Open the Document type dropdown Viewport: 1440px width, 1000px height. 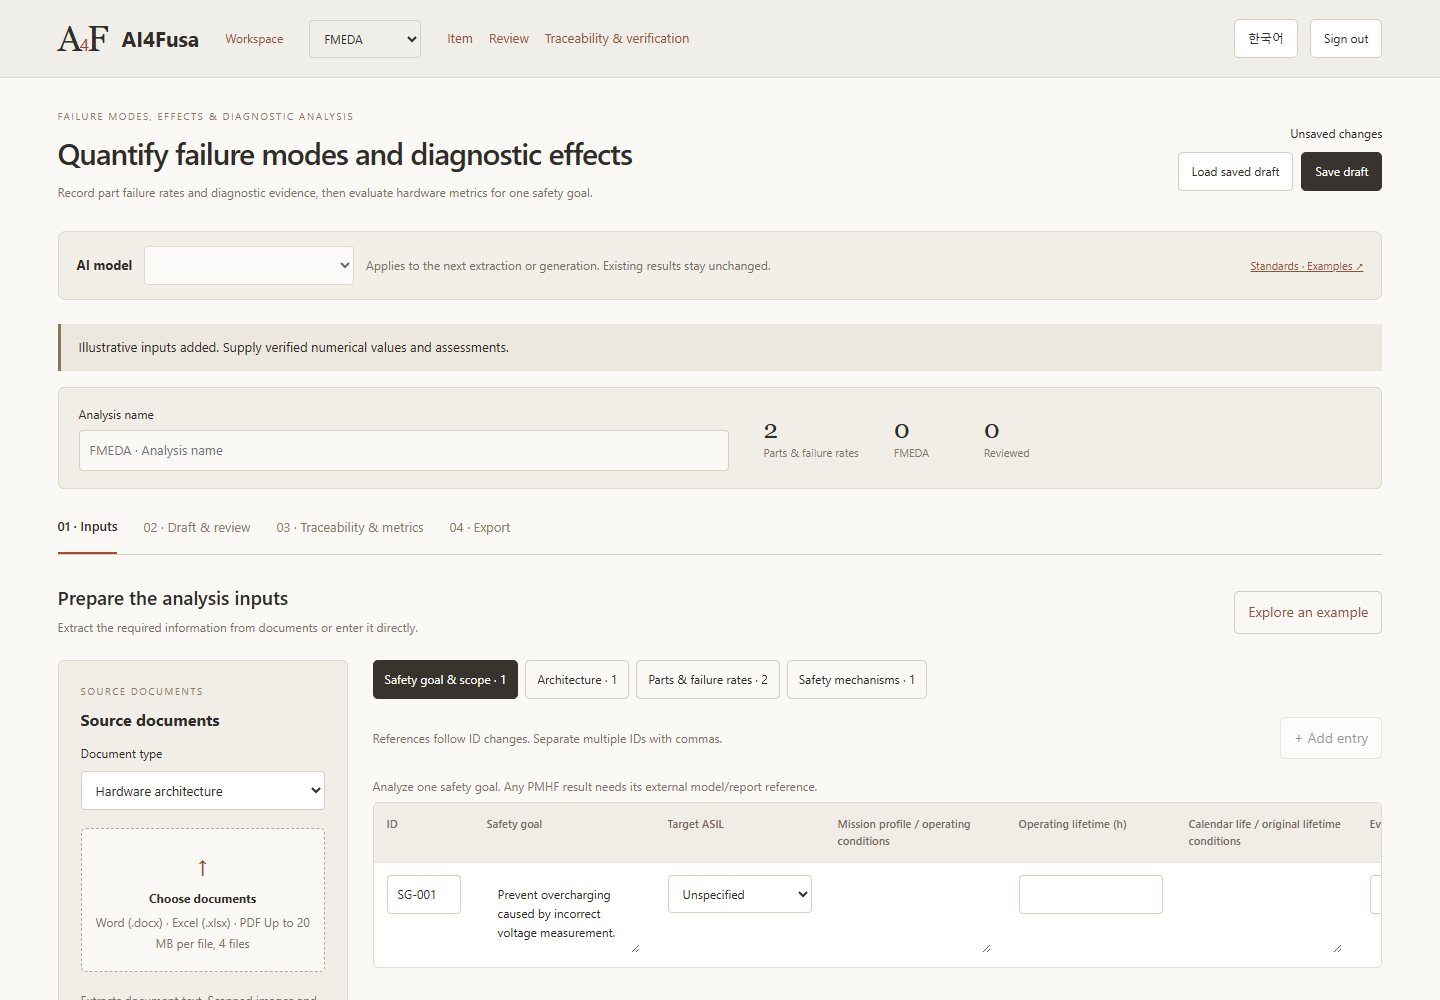[x=203, y=791]
